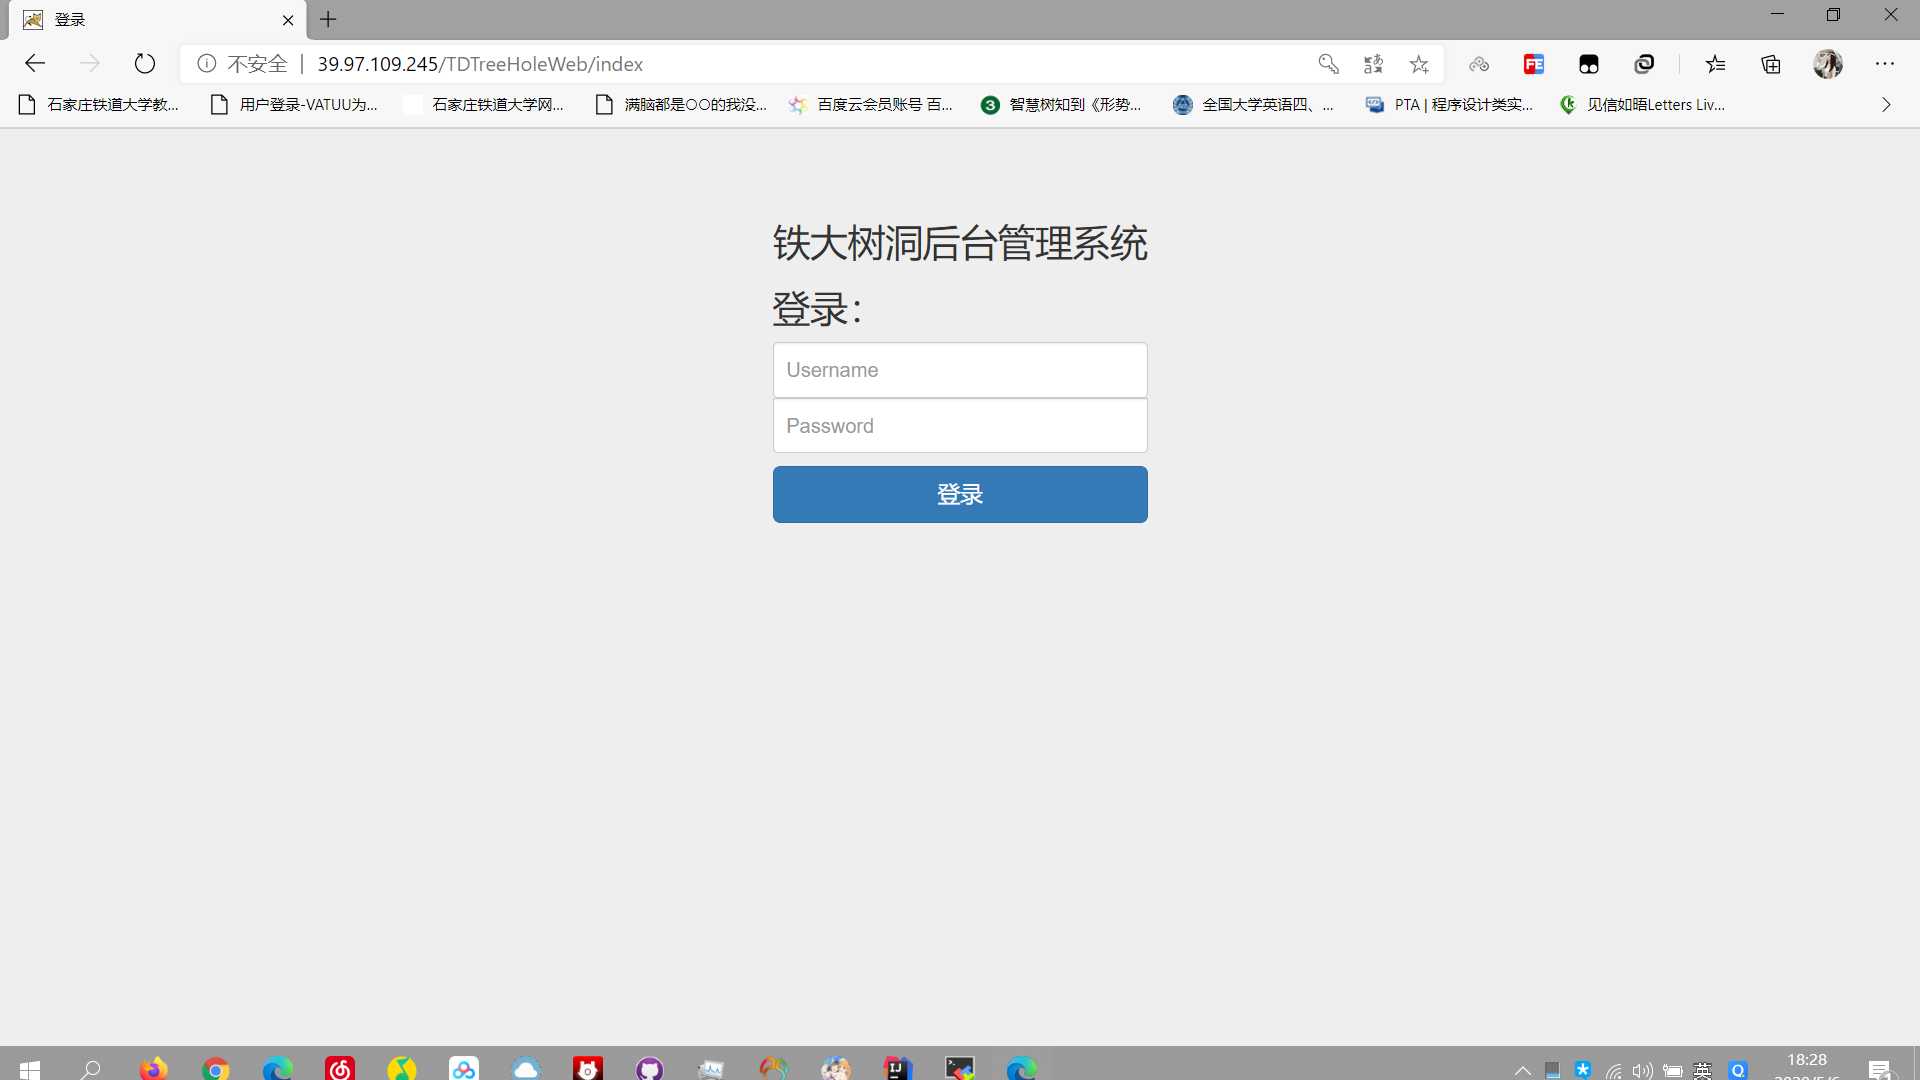This screenshot has width=1920, height=1080.
Task: Click the grayed-out forward arrow
Action: tap(90, 64)
